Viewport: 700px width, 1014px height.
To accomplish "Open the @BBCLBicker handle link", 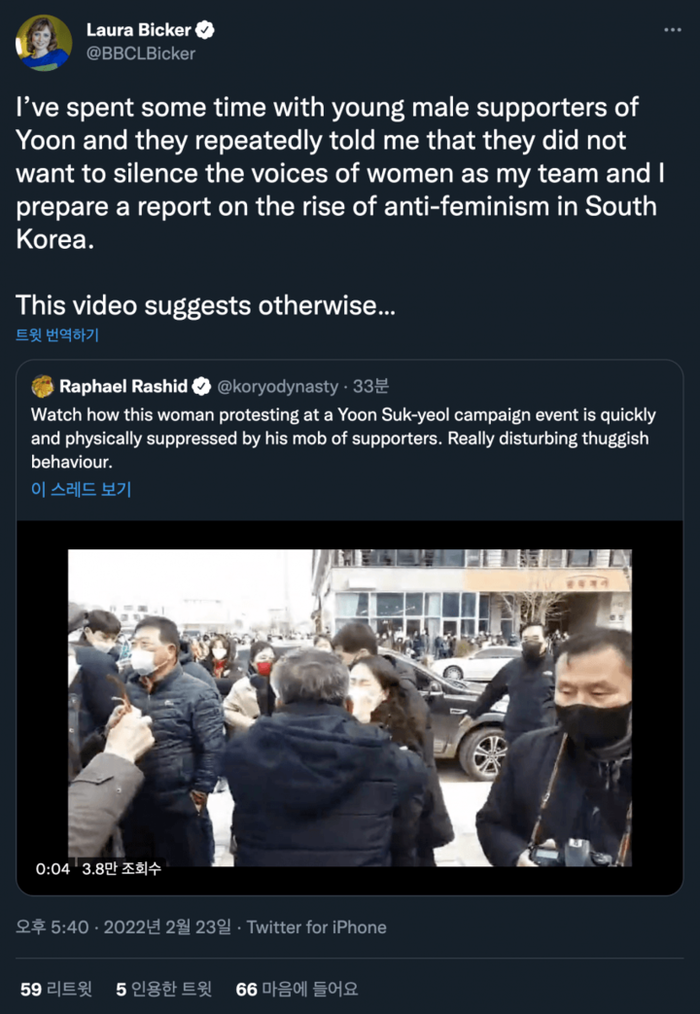I will coord(140,54).
